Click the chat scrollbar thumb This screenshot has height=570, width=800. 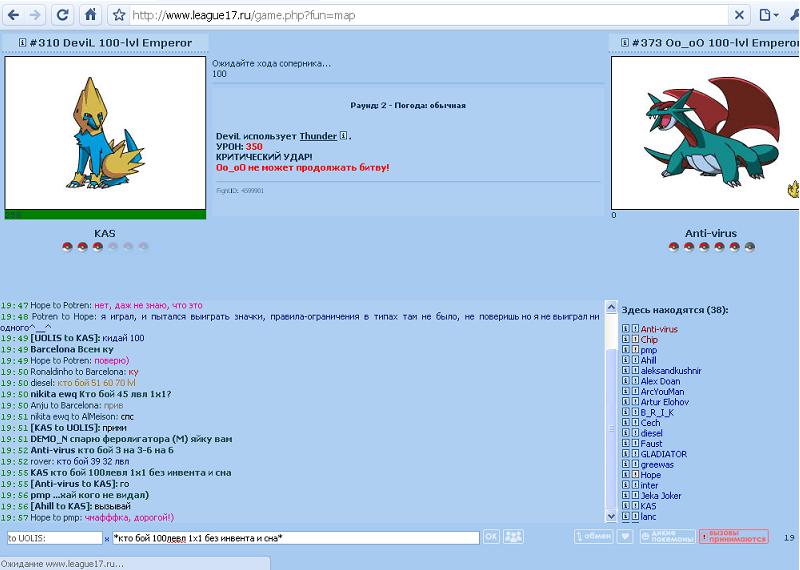coord(611,429)
